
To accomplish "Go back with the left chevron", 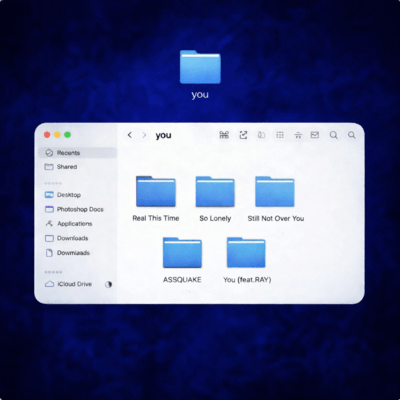I will [x=130, y=135].
